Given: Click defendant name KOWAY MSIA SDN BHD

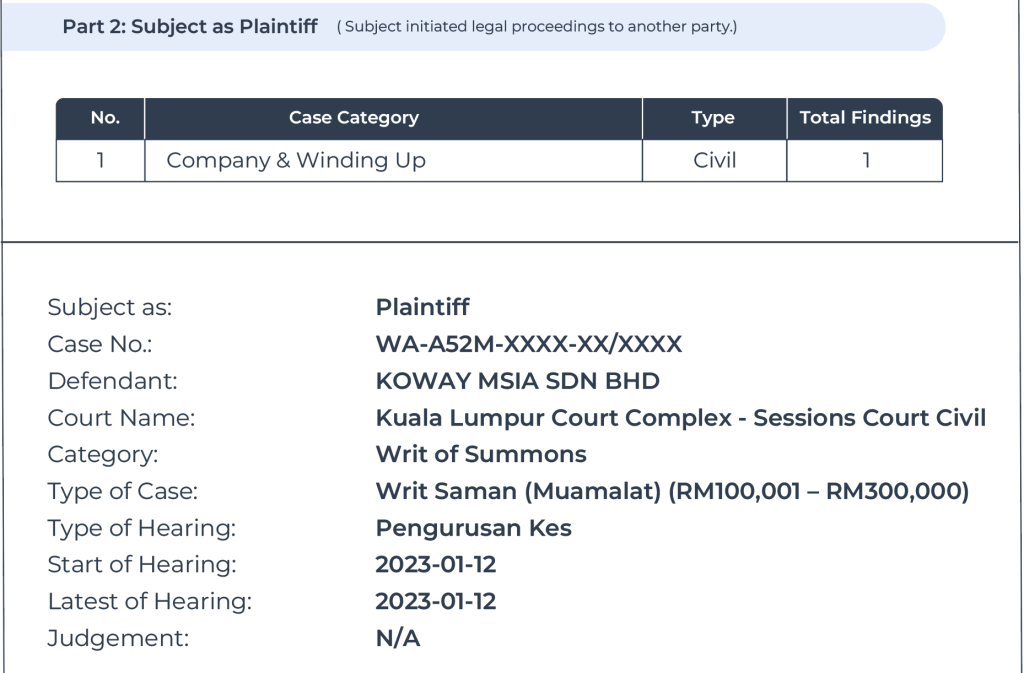Looking at the screenshot, I should [x=517, y=381].
